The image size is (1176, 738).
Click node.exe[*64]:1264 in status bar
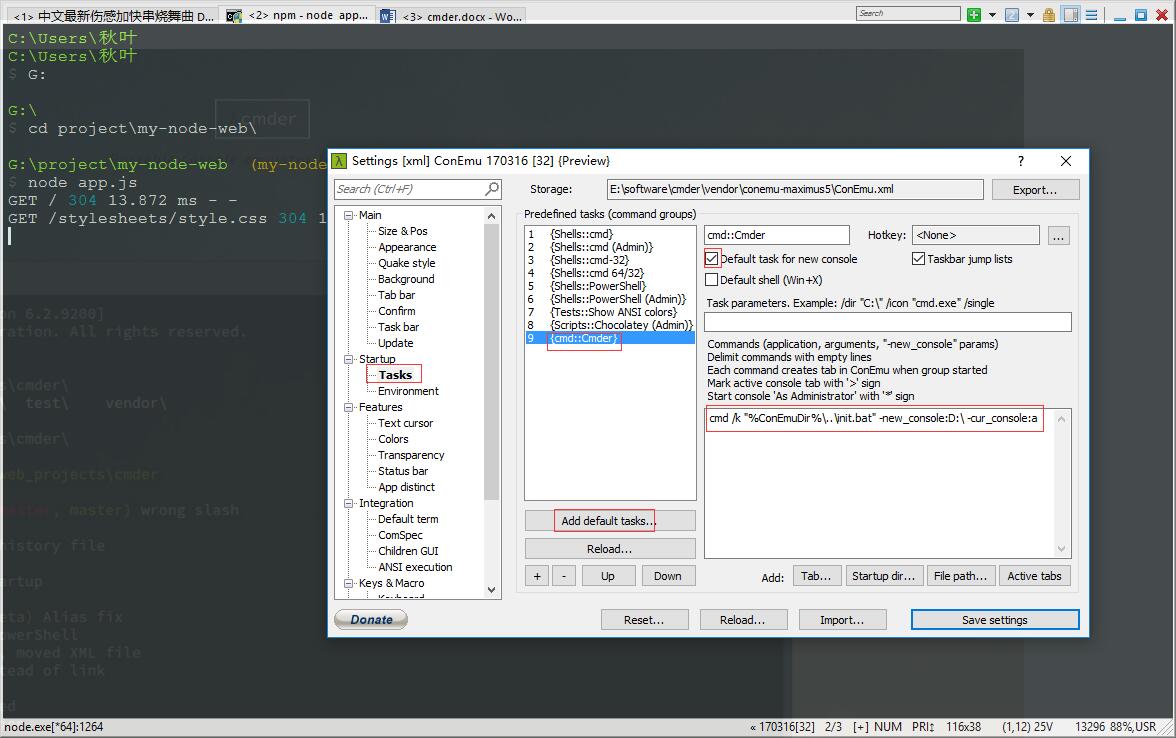[53, 727]
